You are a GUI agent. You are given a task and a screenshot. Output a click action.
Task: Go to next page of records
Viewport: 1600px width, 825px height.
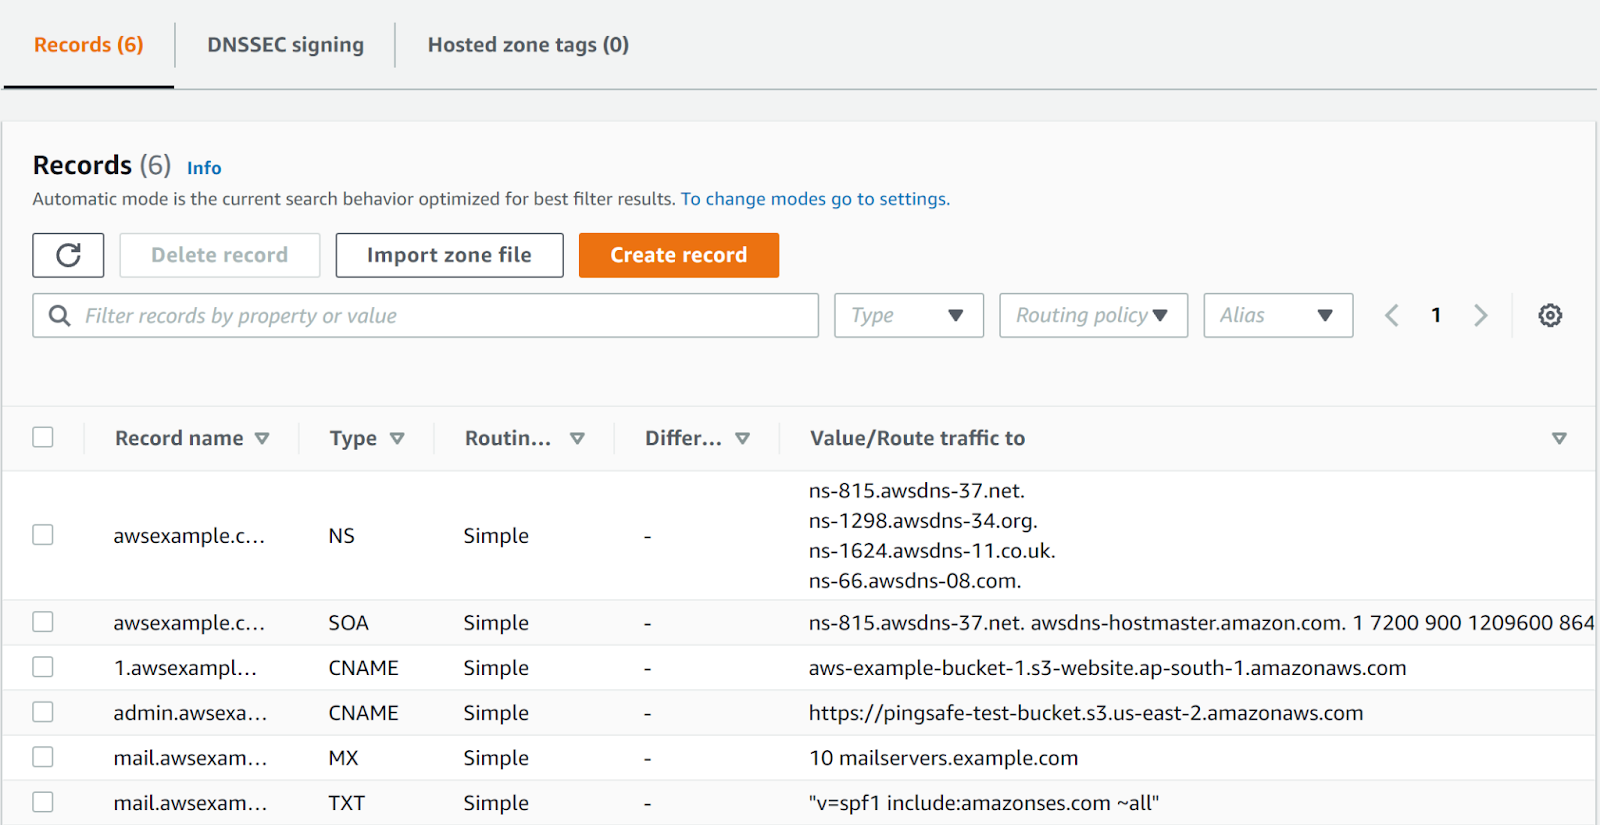coord(1480,316)
